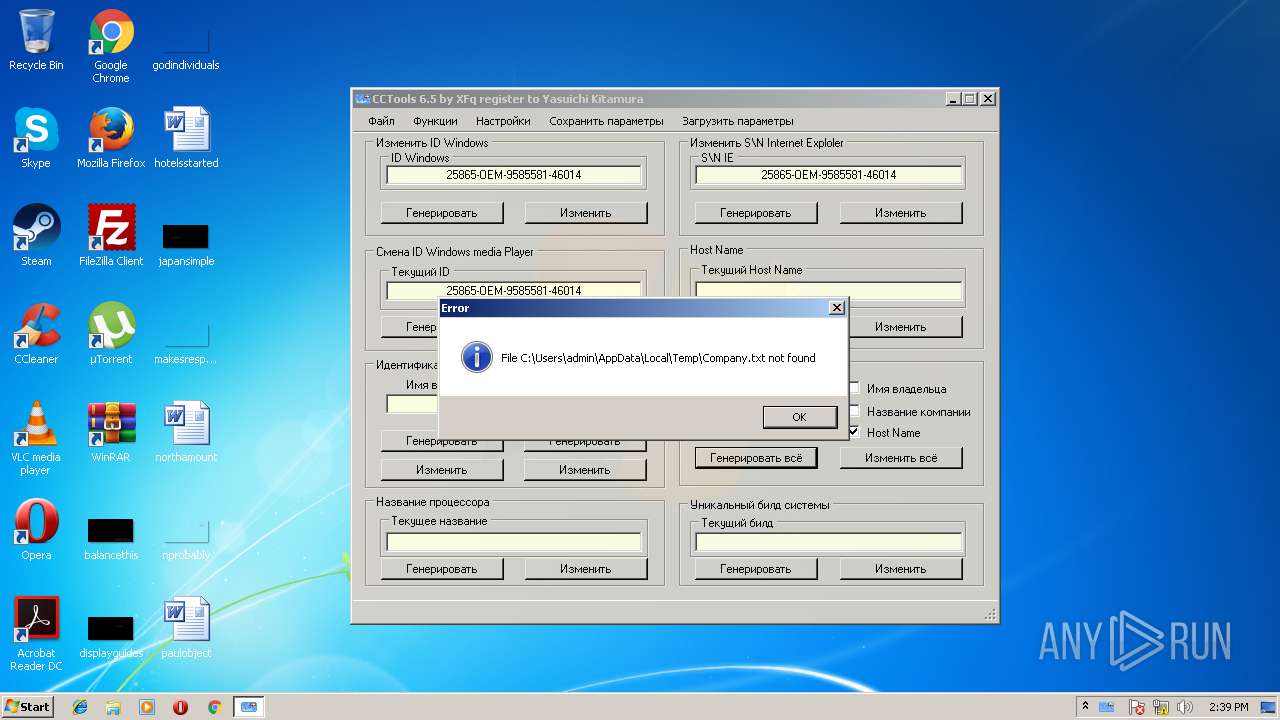
Task: Open the Настройки menu
Action: 503,121
